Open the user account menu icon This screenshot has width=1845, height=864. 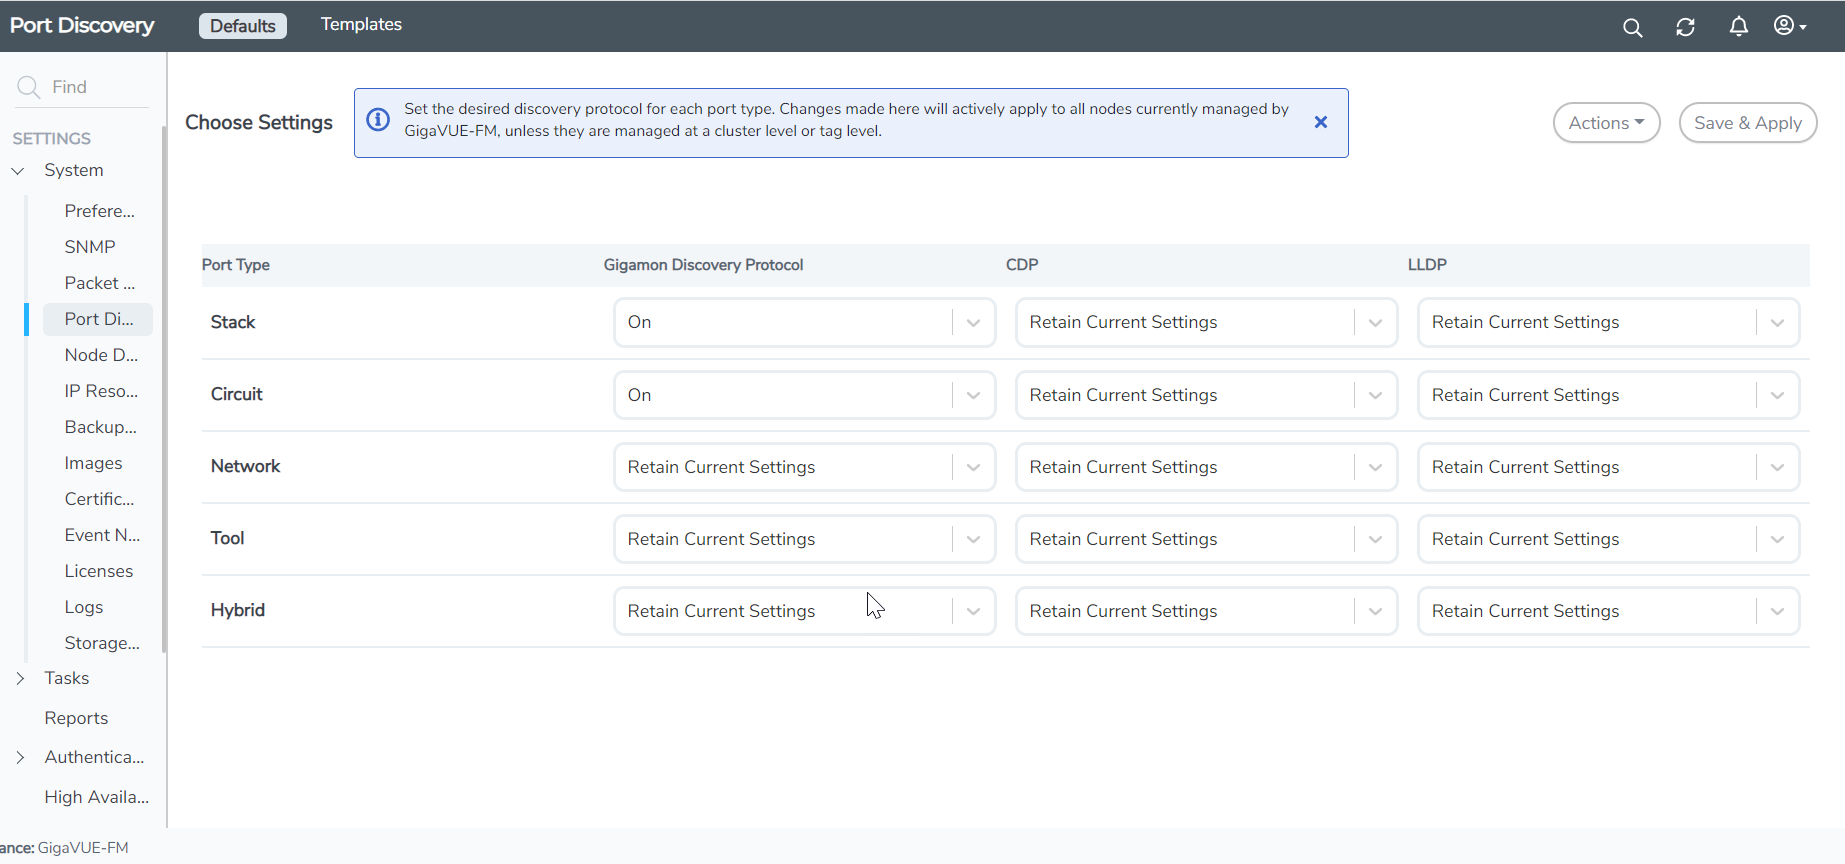tap(1789, 26)
